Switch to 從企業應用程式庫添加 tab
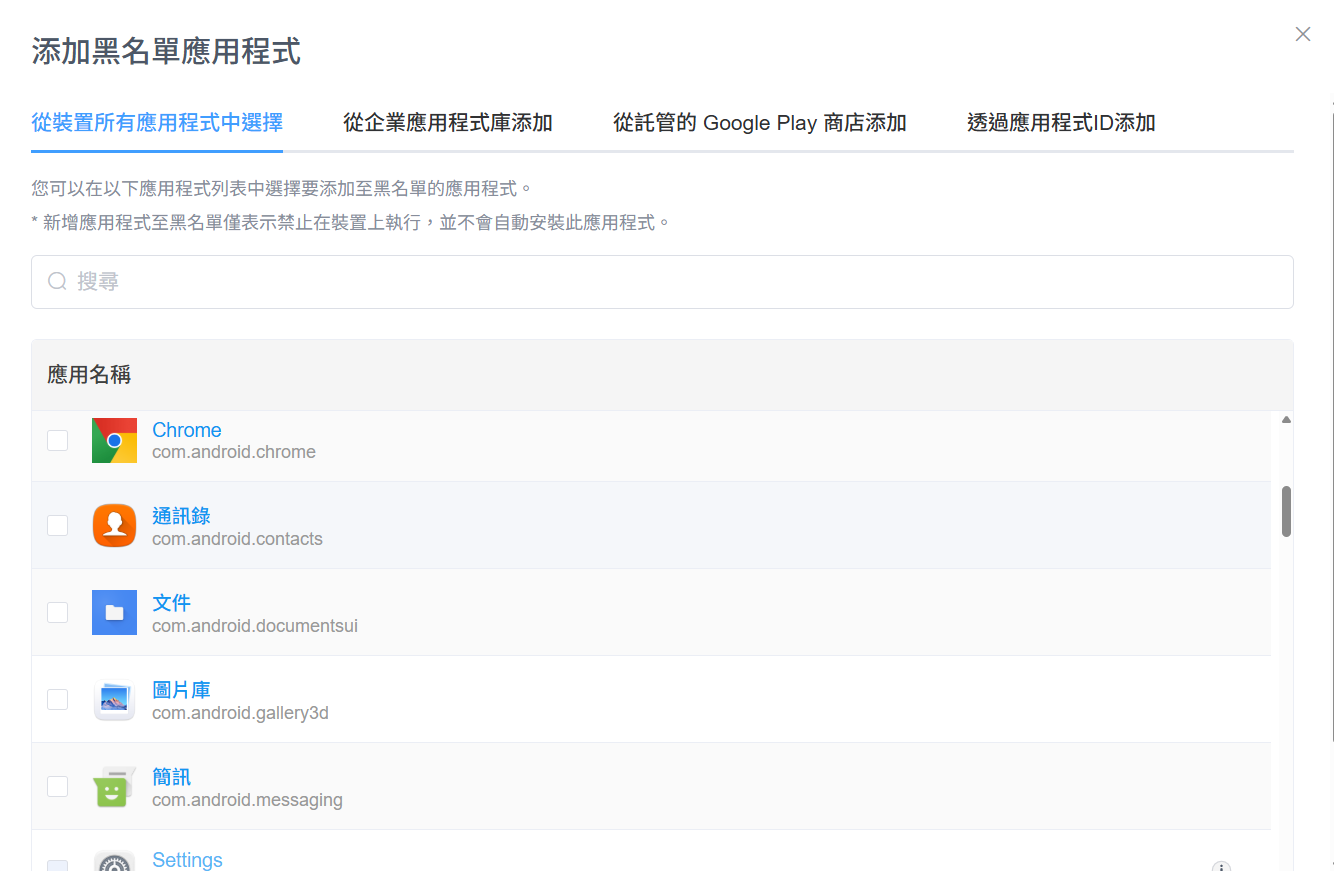Image resolution: width=1334 pixels, height=871 pixels. coord(448,123)
